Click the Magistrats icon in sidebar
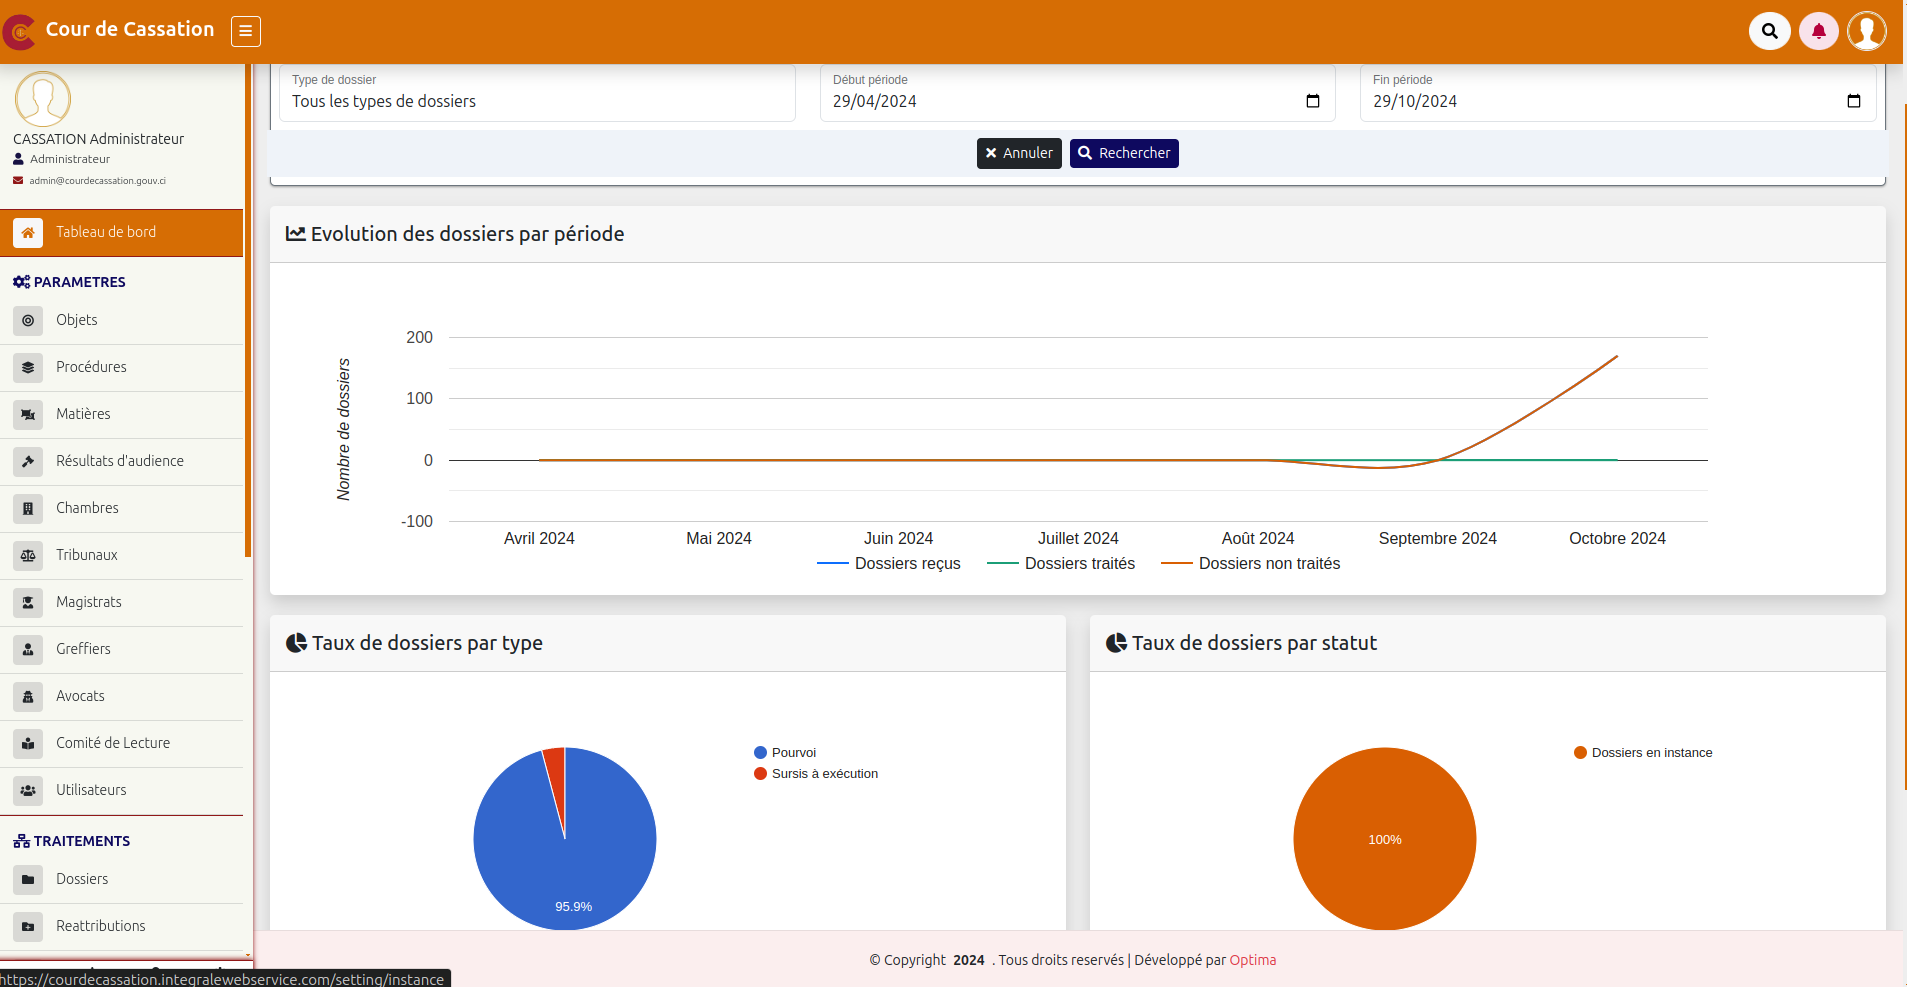This screenshot has height=987, width=1907. coord(28,603)
